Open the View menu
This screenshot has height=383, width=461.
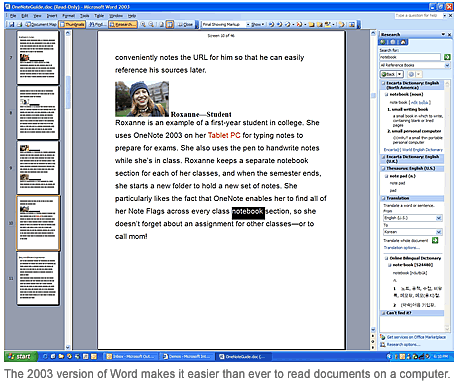(37, 16)
